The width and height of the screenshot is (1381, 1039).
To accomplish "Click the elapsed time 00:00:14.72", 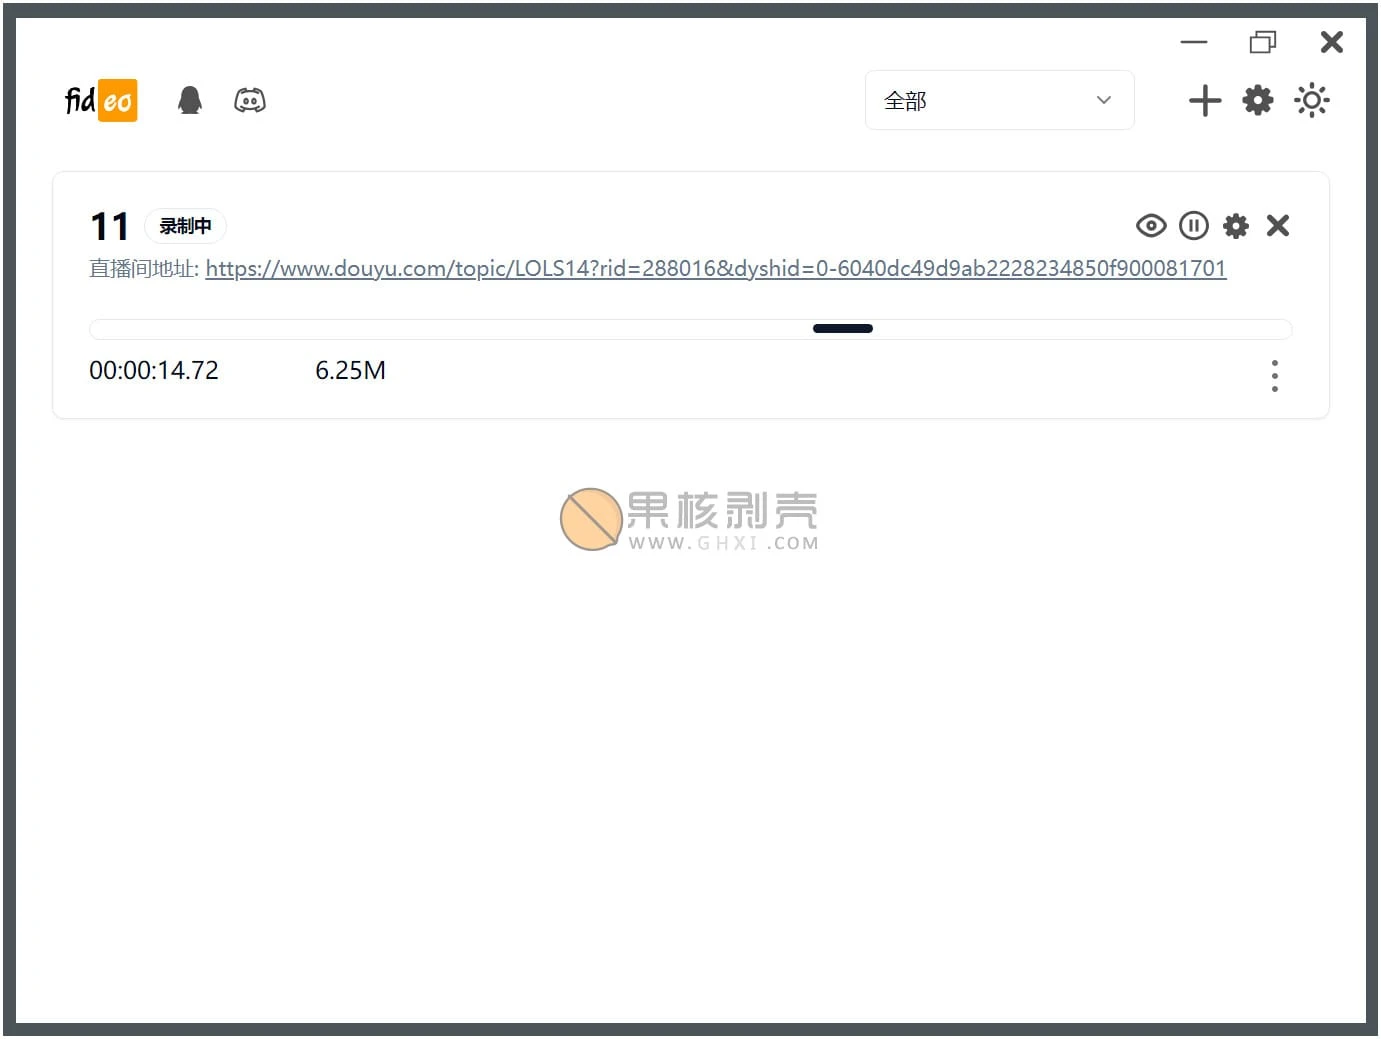I will [154, 371].
